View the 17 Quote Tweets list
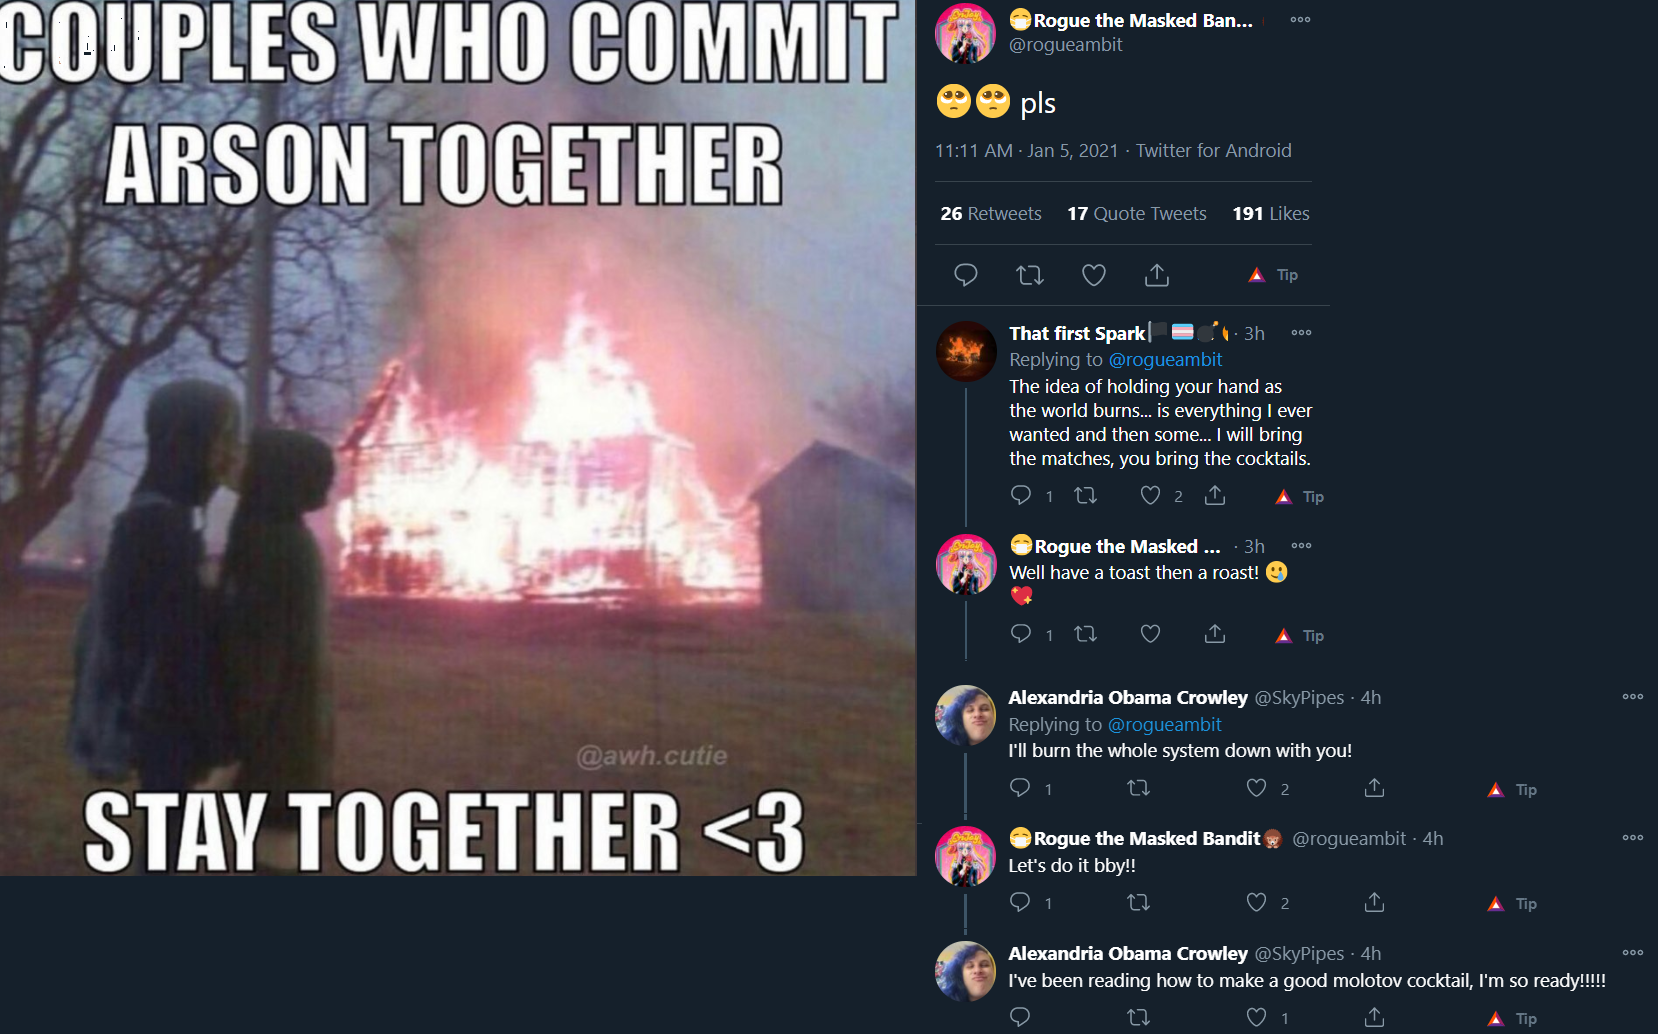Image resolution: width=1658 pixels, height=1034 pixels. point(1137,213)
